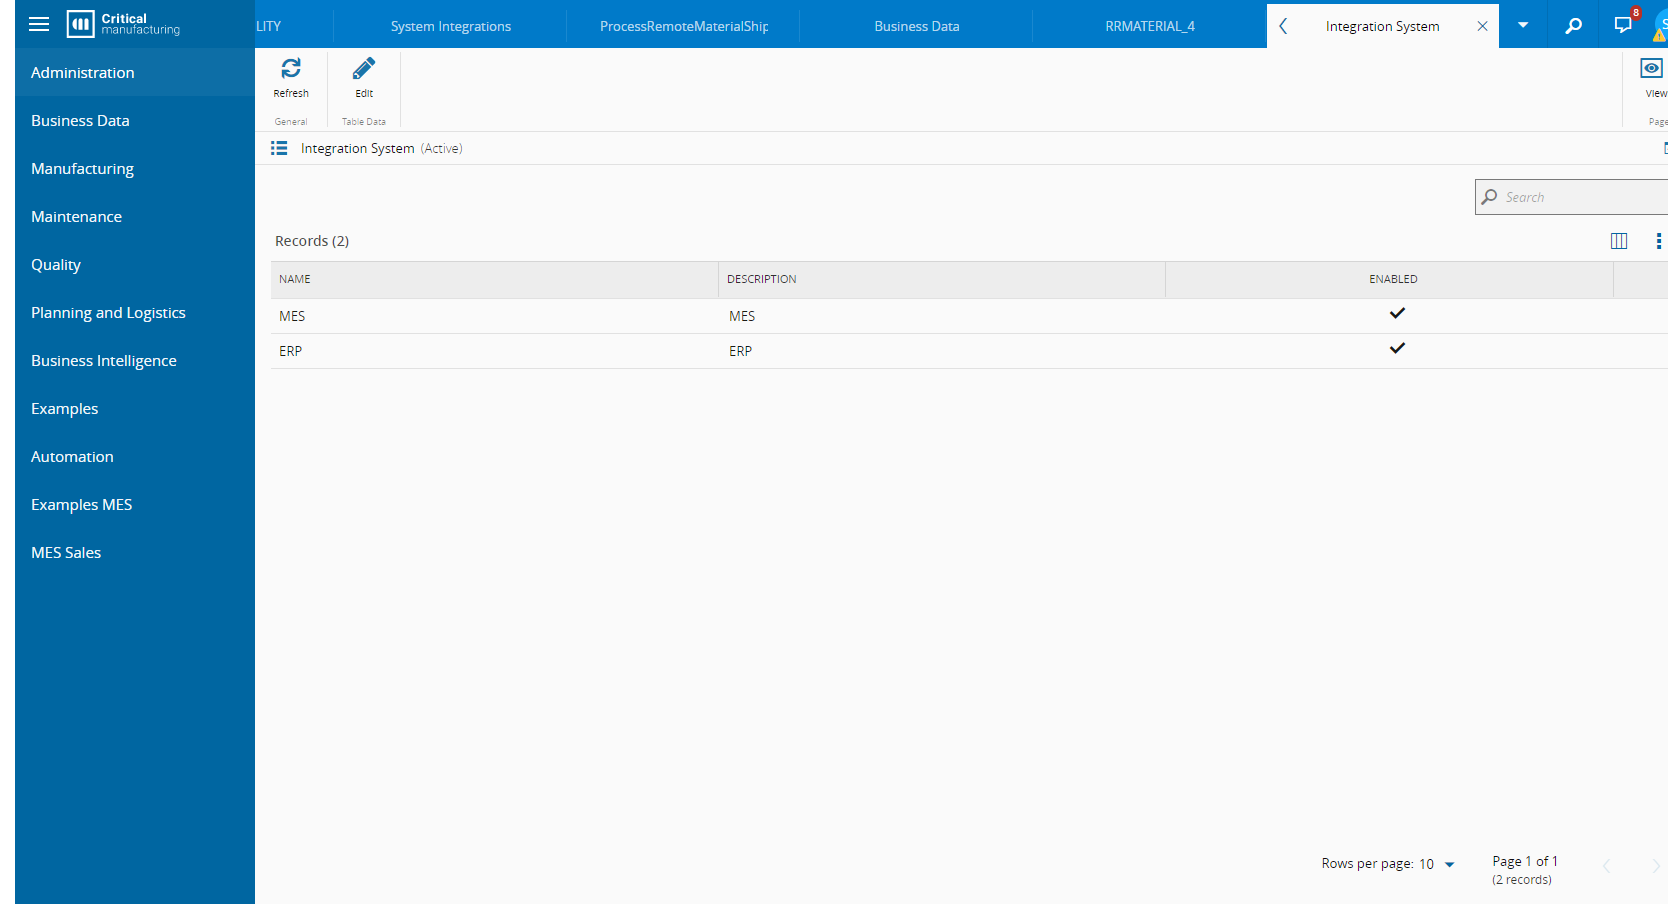Click the ERP description cell
The width and height of the screenshot is (1668, 904).
point(941,351)
